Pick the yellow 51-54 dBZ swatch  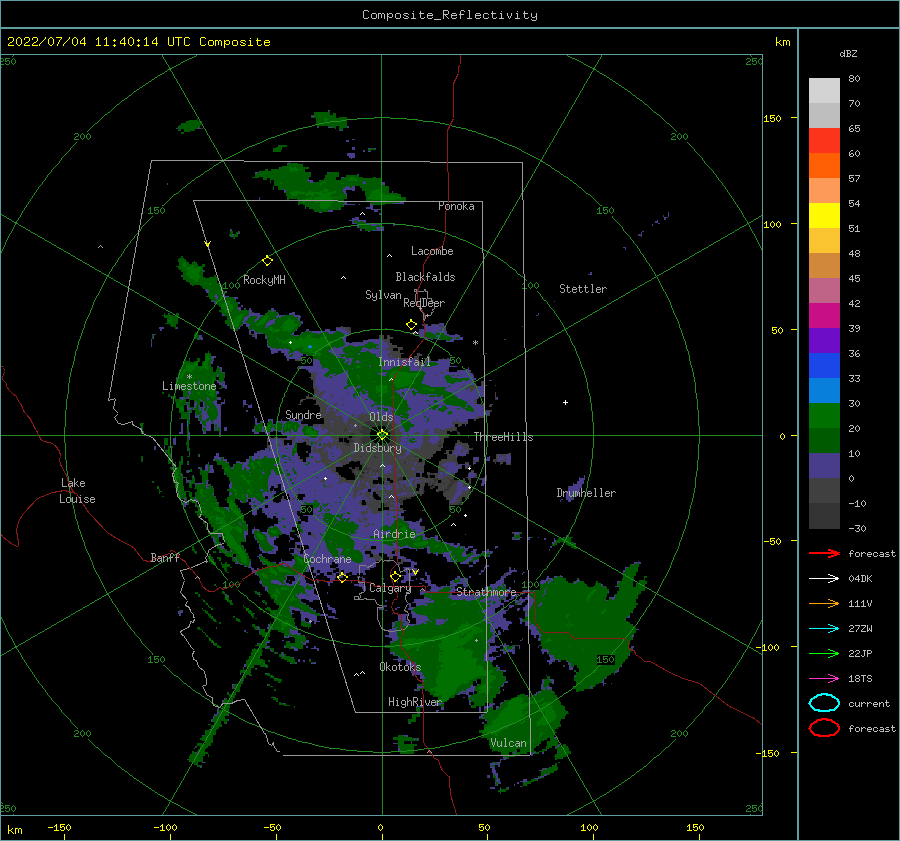[824, 216]
